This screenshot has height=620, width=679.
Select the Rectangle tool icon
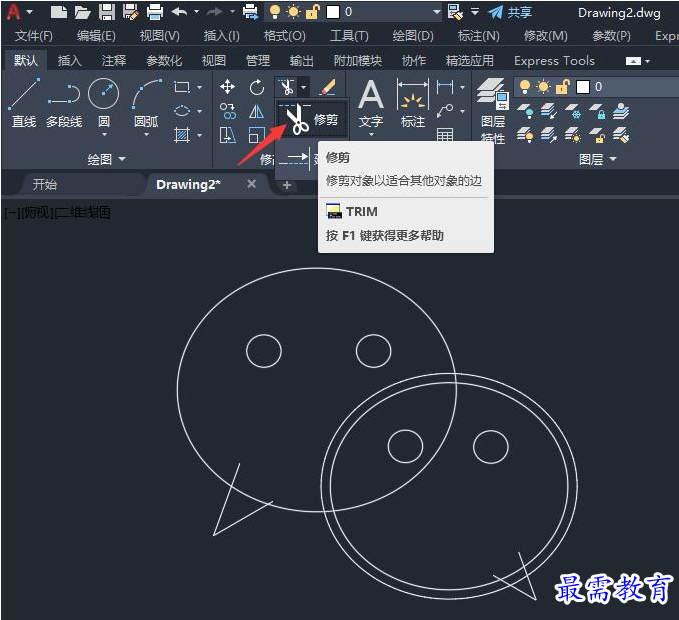(x=181, y=87)
